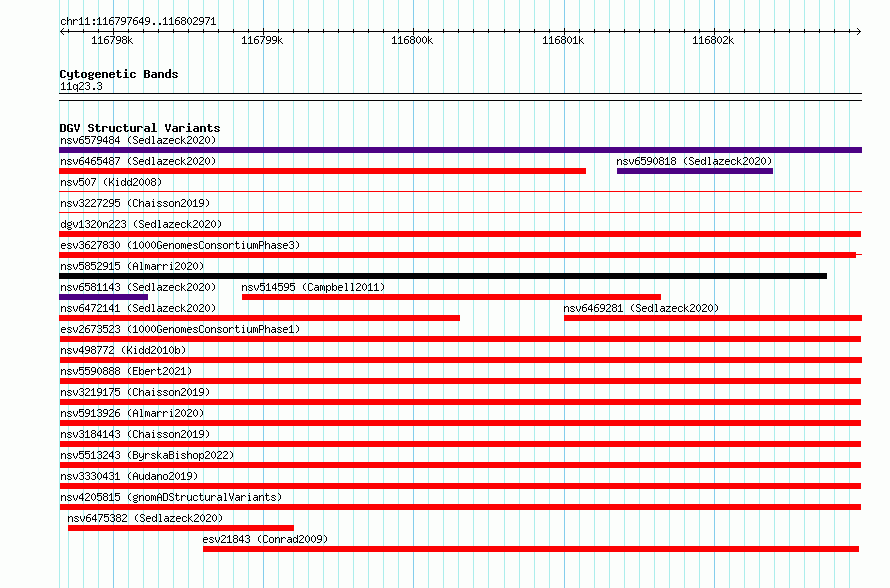The width and height of the screenshot is (890, 588).
Task: Click the Cytogenetic Bands track title
Action: pyautogui.click(x=119, y=74)
